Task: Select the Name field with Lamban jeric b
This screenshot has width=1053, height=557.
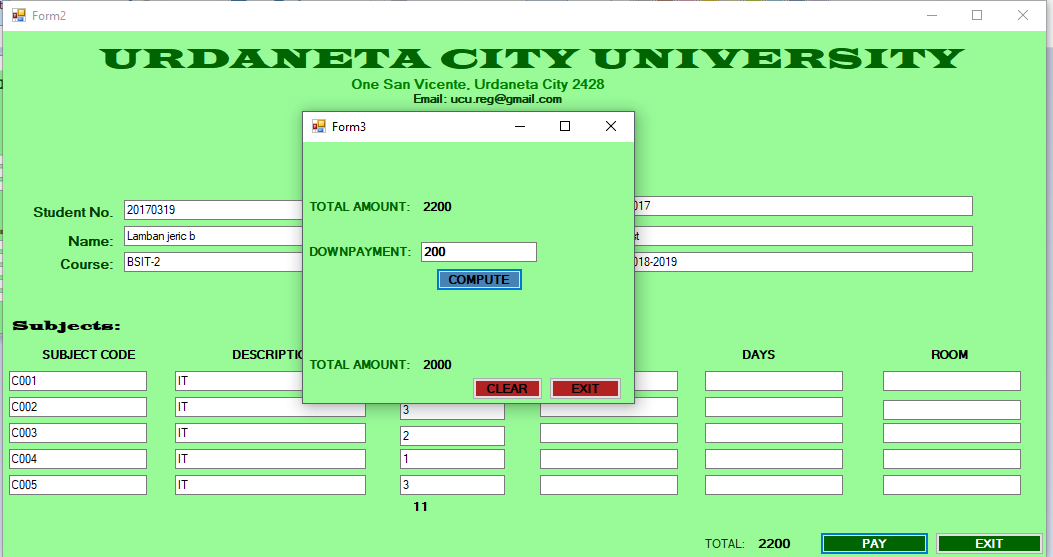Action: 212,236
